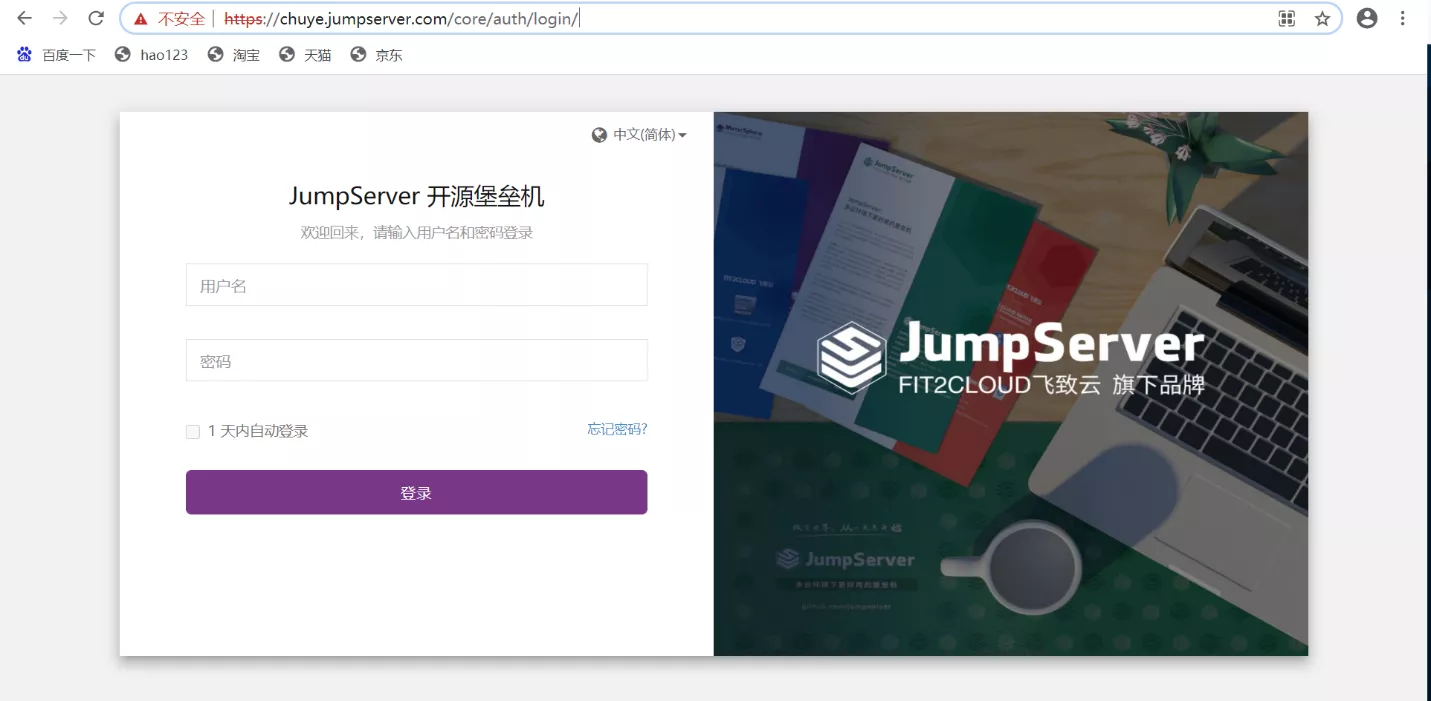The height and width of the screenshot is (701, 1431).
Task: Open the browser profile avatar icon
Action: click(x=1367, y=18)
